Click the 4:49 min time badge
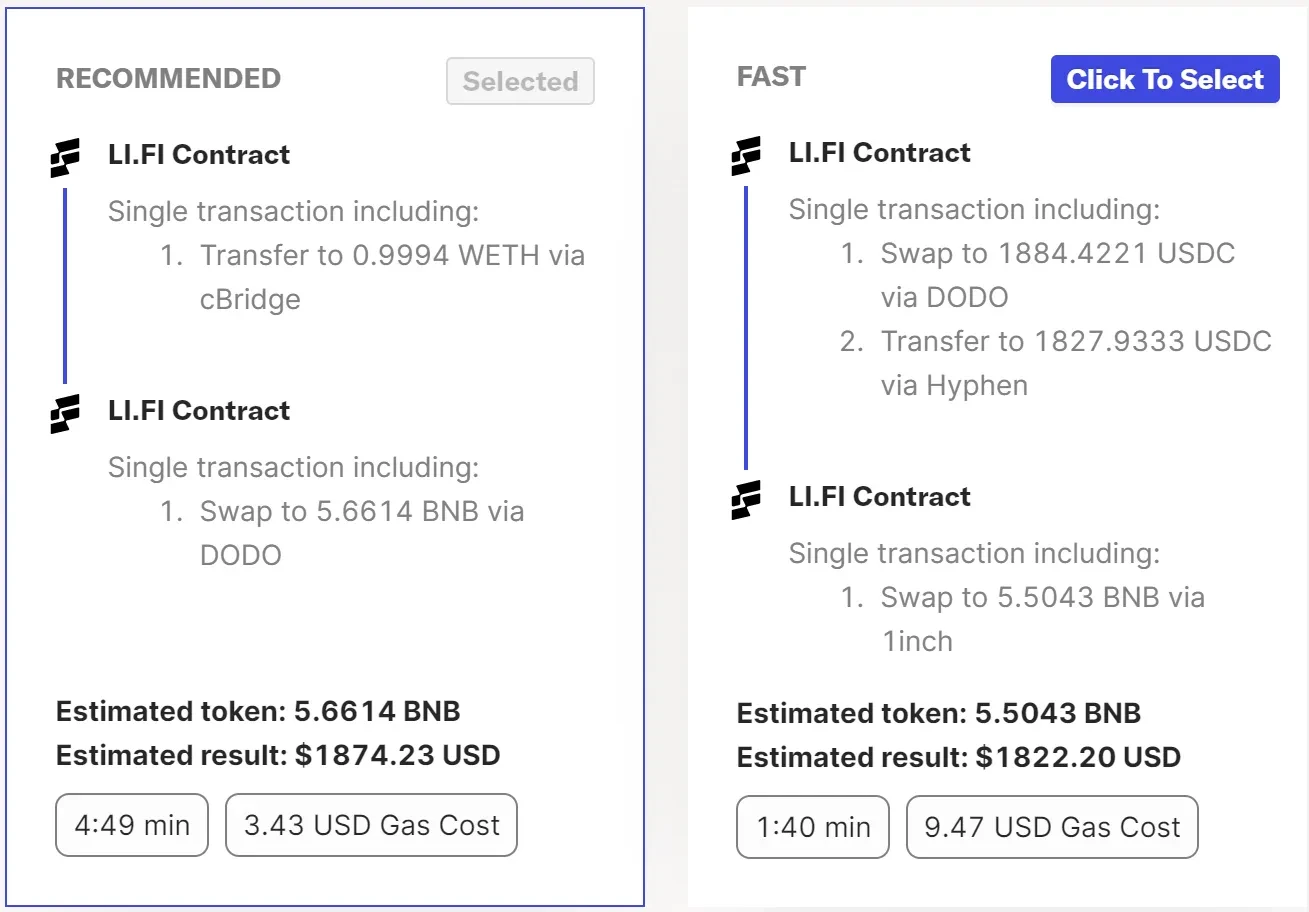This screenshot has width=1309, height=912. (x=132, y=825)
